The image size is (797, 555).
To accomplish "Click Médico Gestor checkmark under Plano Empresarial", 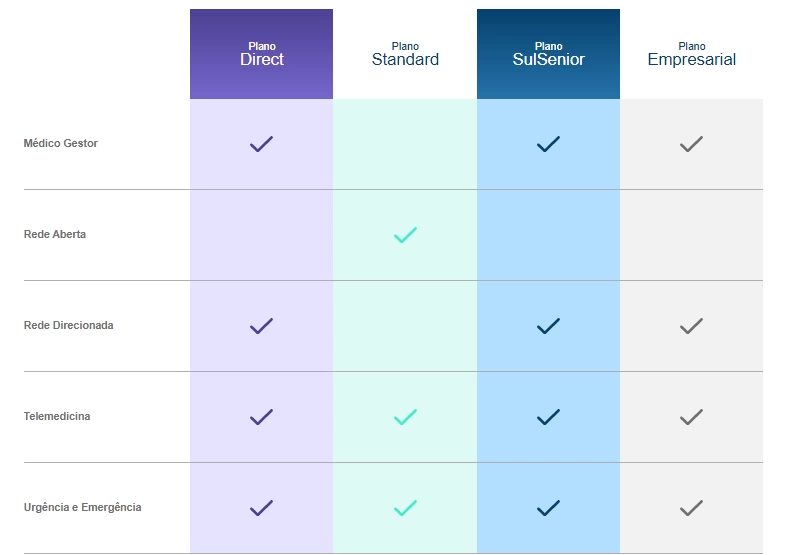I will [691, 144].
